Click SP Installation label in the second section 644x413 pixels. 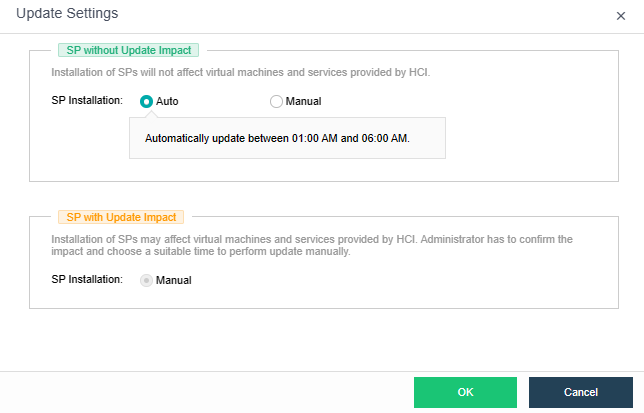(87, 280)
